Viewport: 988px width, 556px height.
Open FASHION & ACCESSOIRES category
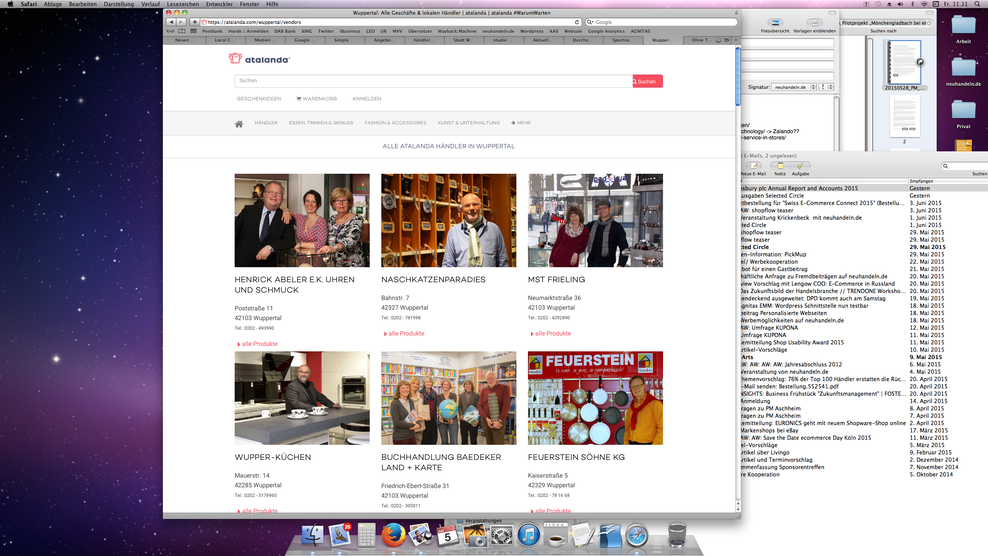pyautogui.click(x=395, y=123)
